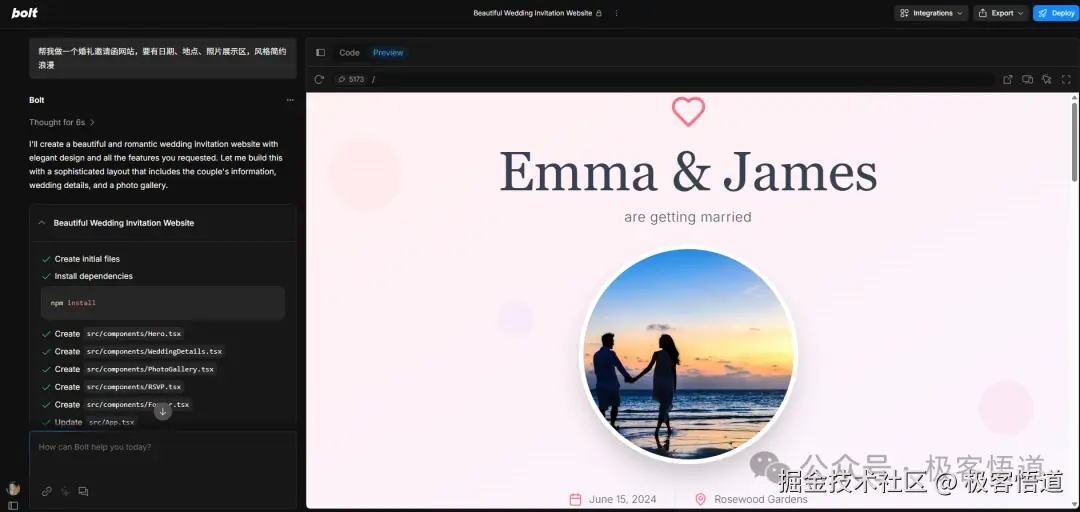Enter fullscreen preview mode
Image resolution: width=1080 pixels, height=512 pixels.
point(1066,79)
